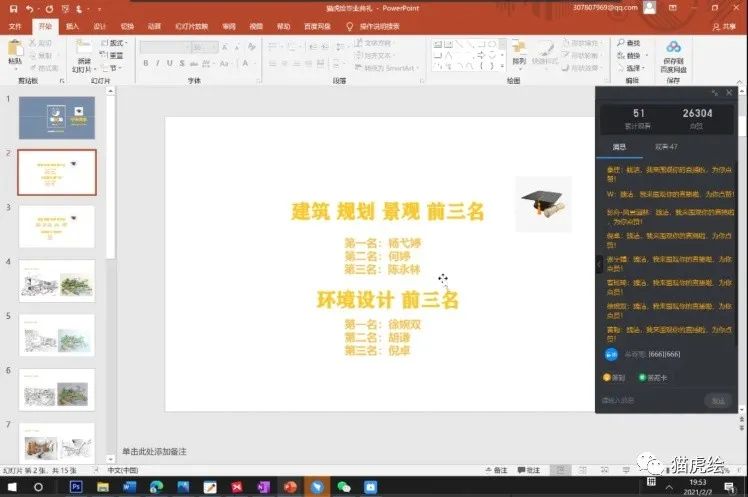Click the lightbulb 操作说明搜索 search box
The height and width of the screenshot is (497, 748).
[374, 26]
